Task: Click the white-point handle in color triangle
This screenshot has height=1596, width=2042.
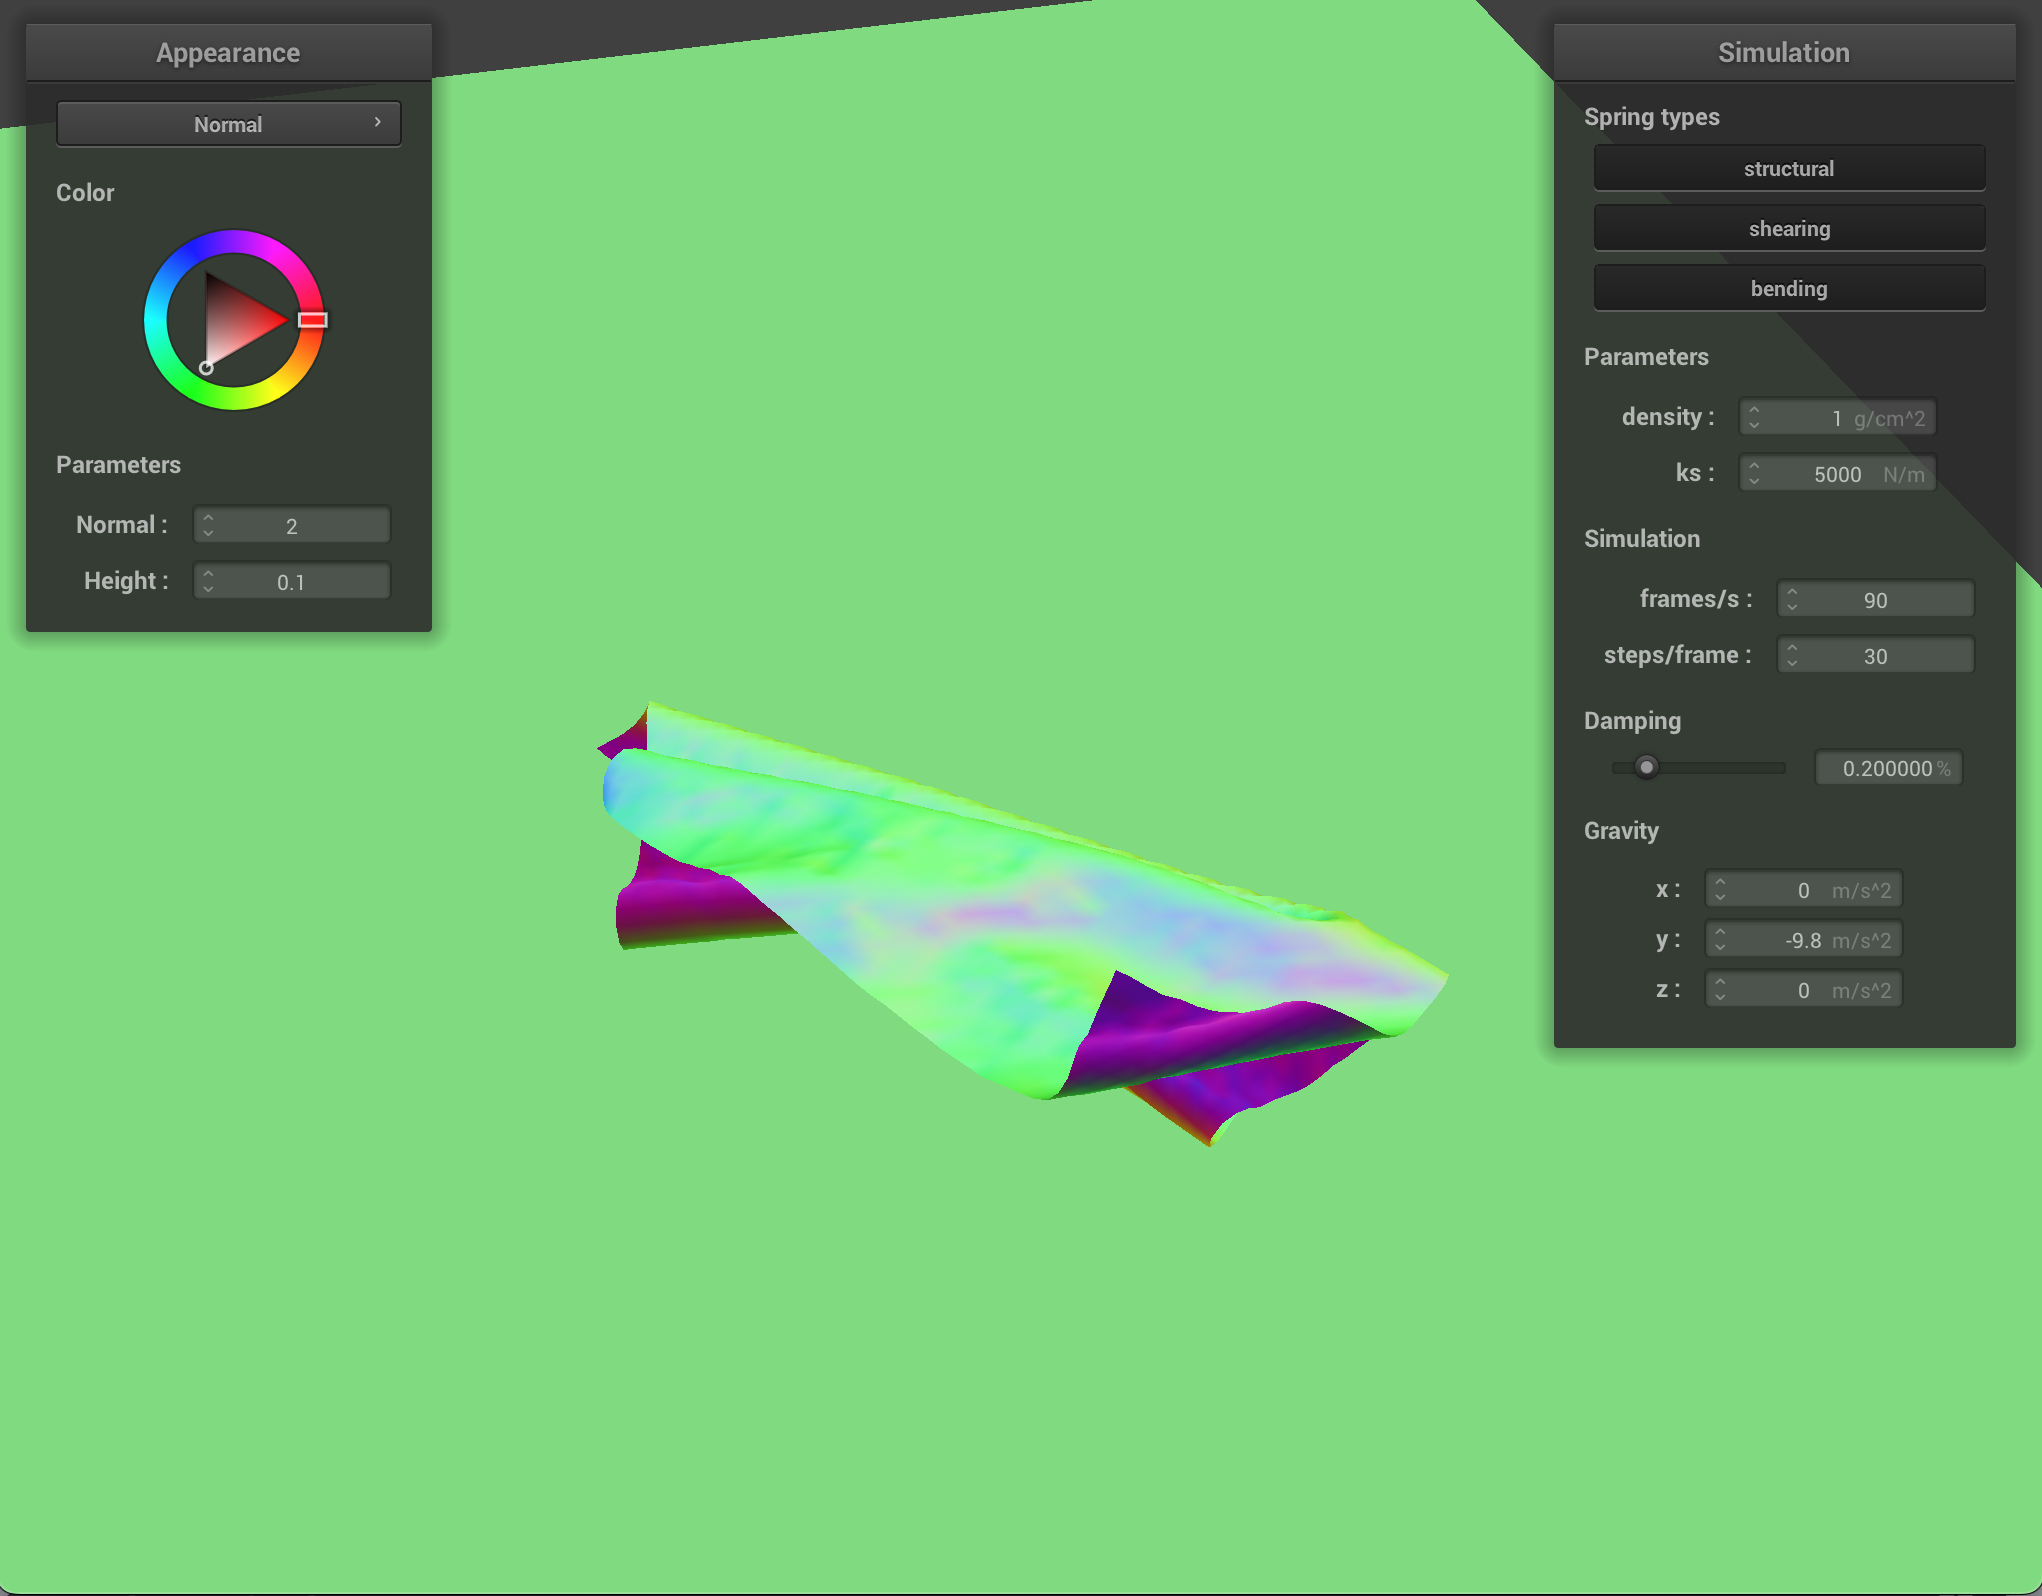Action: (206, 368)
